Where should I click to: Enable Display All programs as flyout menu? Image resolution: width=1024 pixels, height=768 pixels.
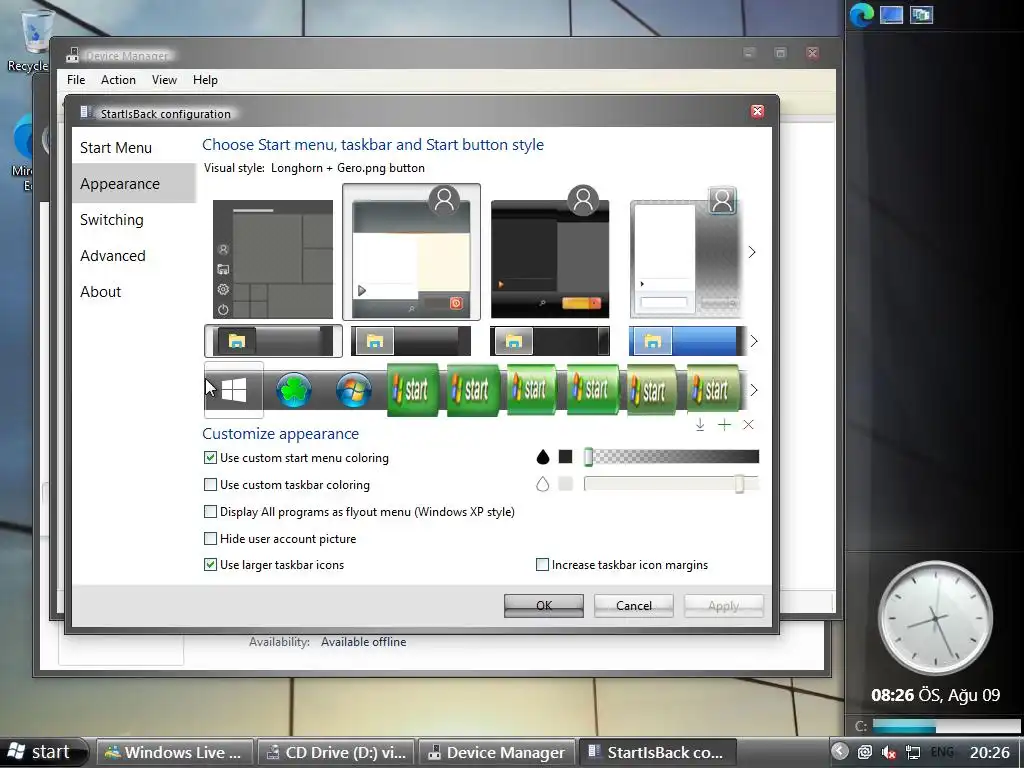coord(210,511)
